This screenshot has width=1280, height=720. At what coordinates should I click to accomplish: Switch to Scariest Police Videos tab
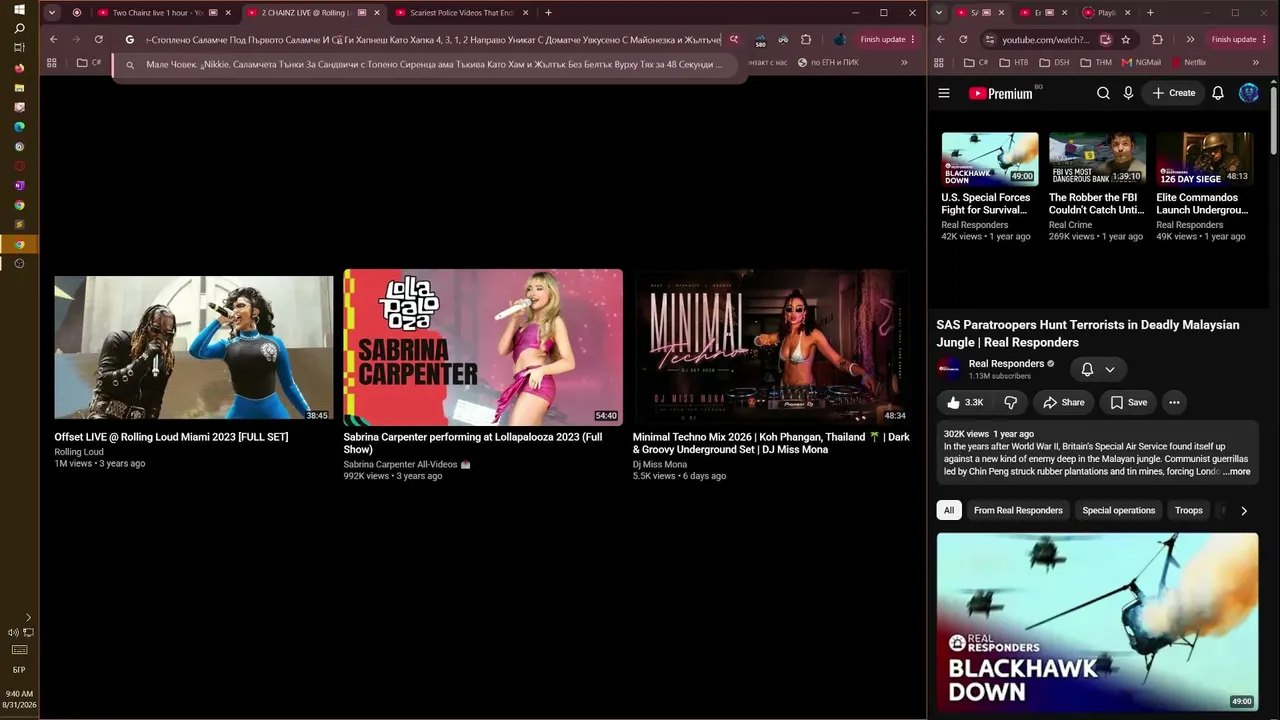461,13
